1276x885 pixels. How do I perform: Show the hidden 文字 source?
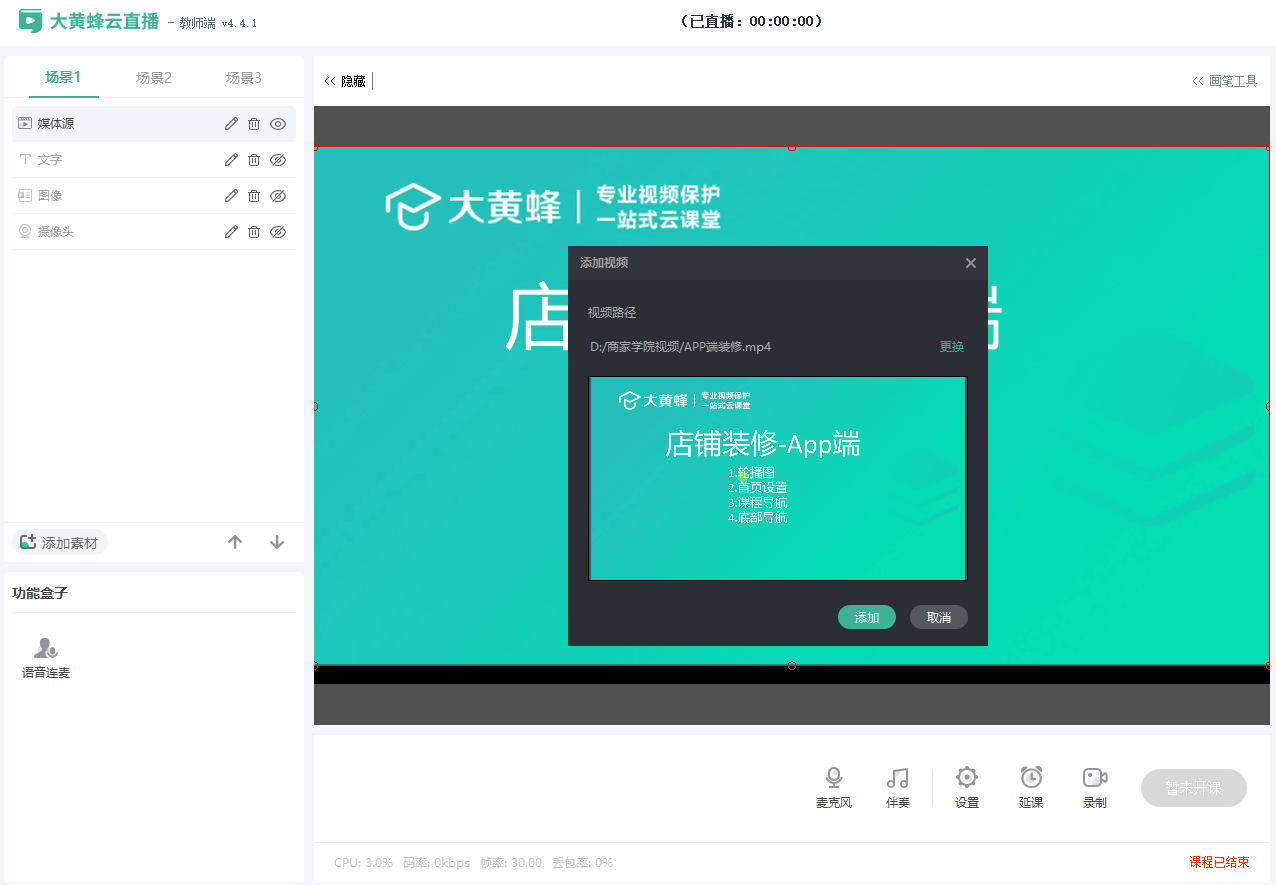point(278,160)
